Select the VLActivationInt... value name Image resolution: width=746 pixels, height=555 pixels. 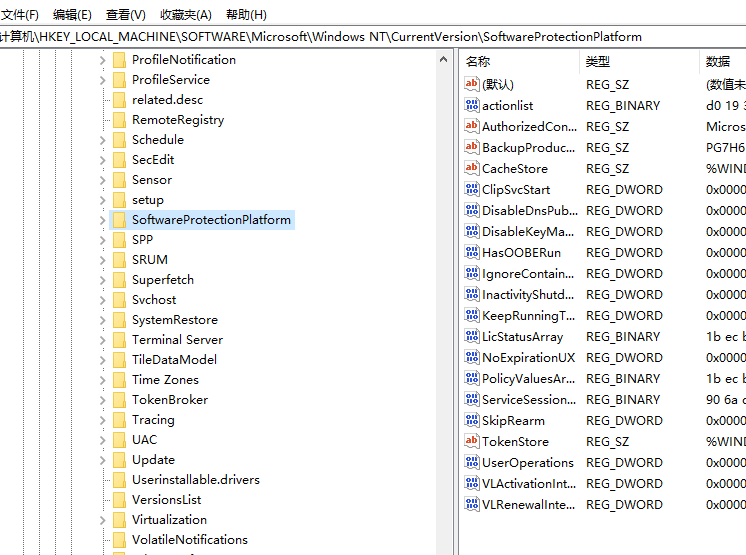pyautogui.click(x=529, y=483)
